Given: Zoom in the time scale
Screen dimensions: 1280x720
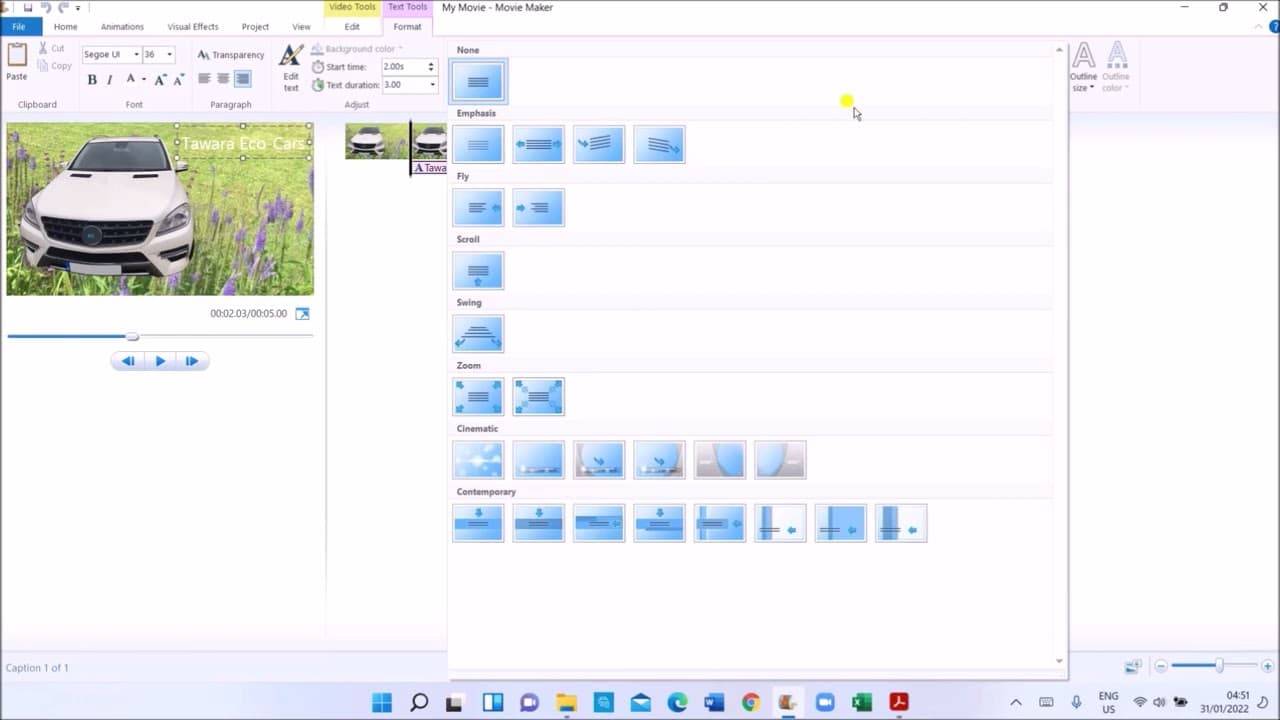Looking at the screenshot, I should click(1267, 666).
